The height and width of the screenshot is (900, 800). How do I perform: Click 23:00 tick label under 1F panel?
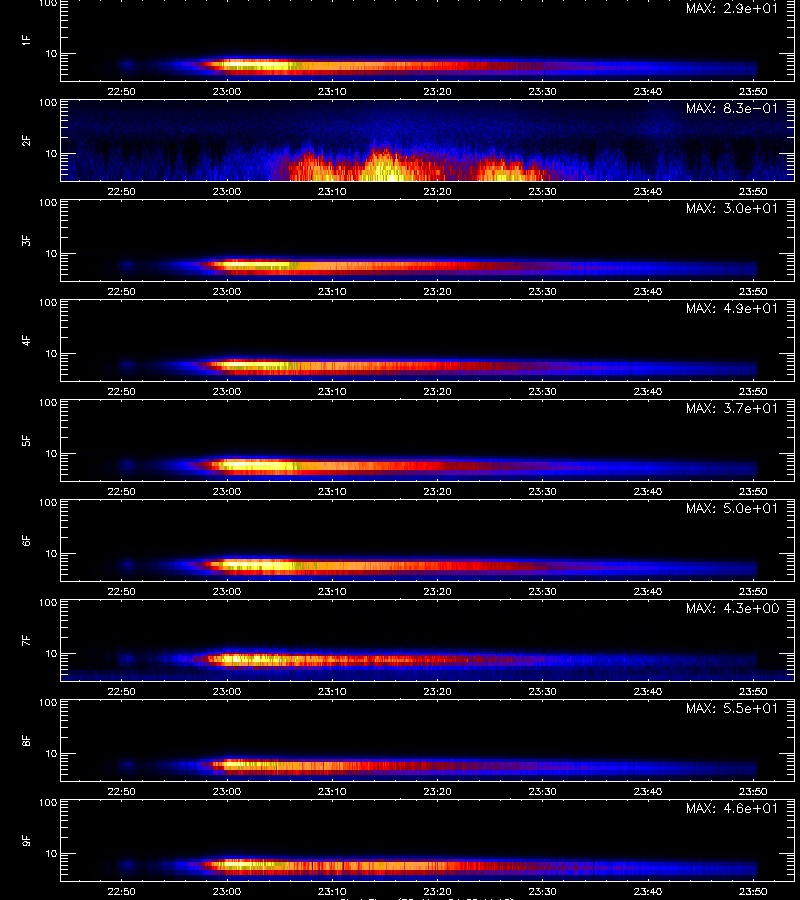pyautogui.click(x=227, y=91)
